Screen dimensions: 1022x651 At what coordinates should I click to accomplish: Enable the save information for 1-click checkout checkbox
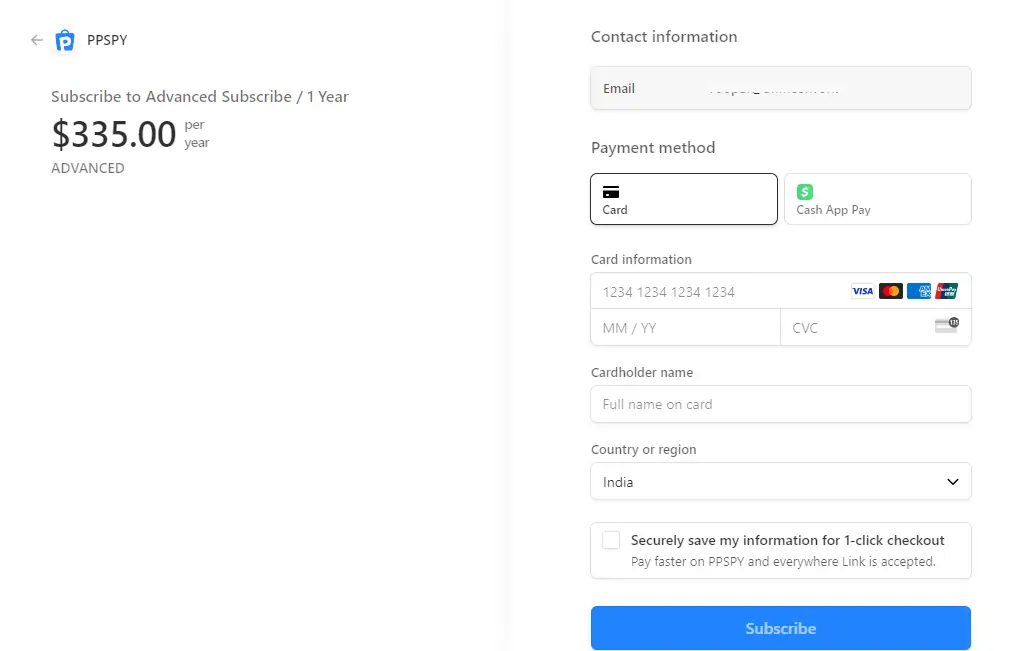tap(611, 539)
